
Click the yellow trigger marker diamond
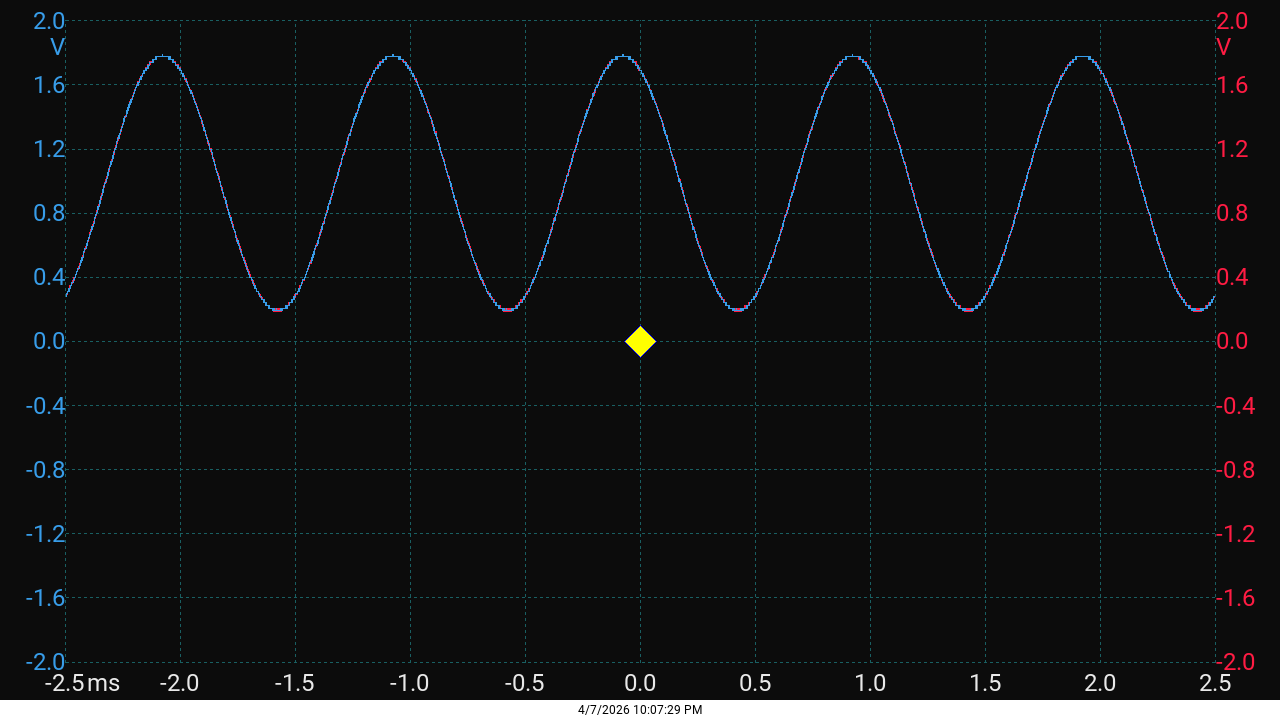point(640,341)
